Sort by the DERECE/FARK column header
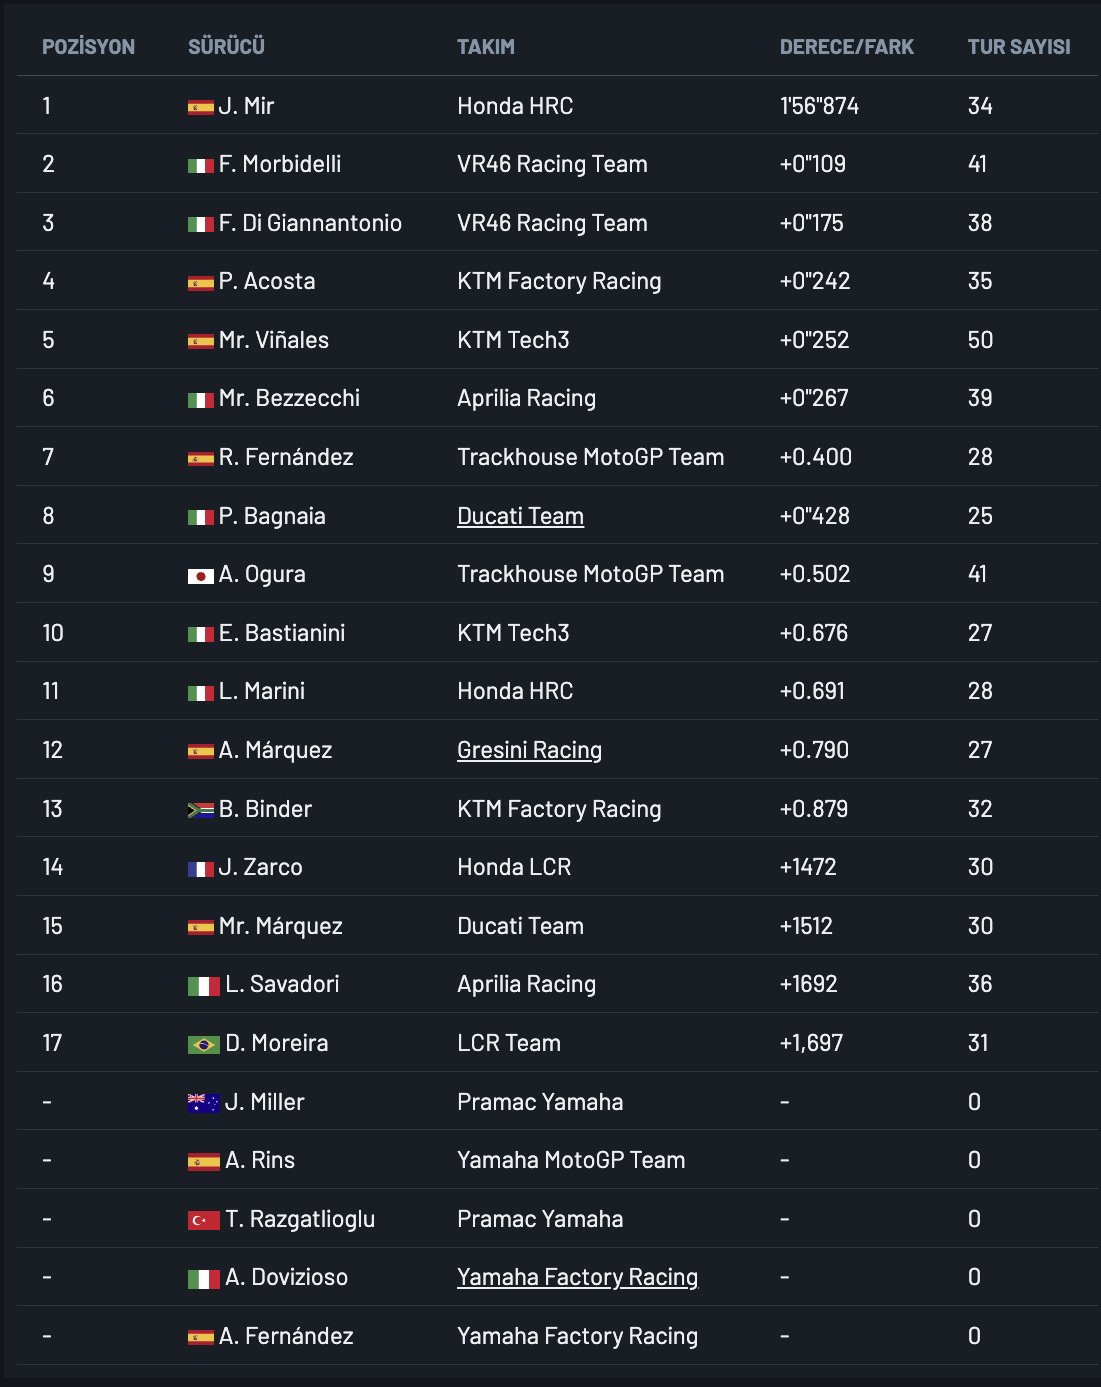Screen dimensions: 1101x1387 pos(846,47)
